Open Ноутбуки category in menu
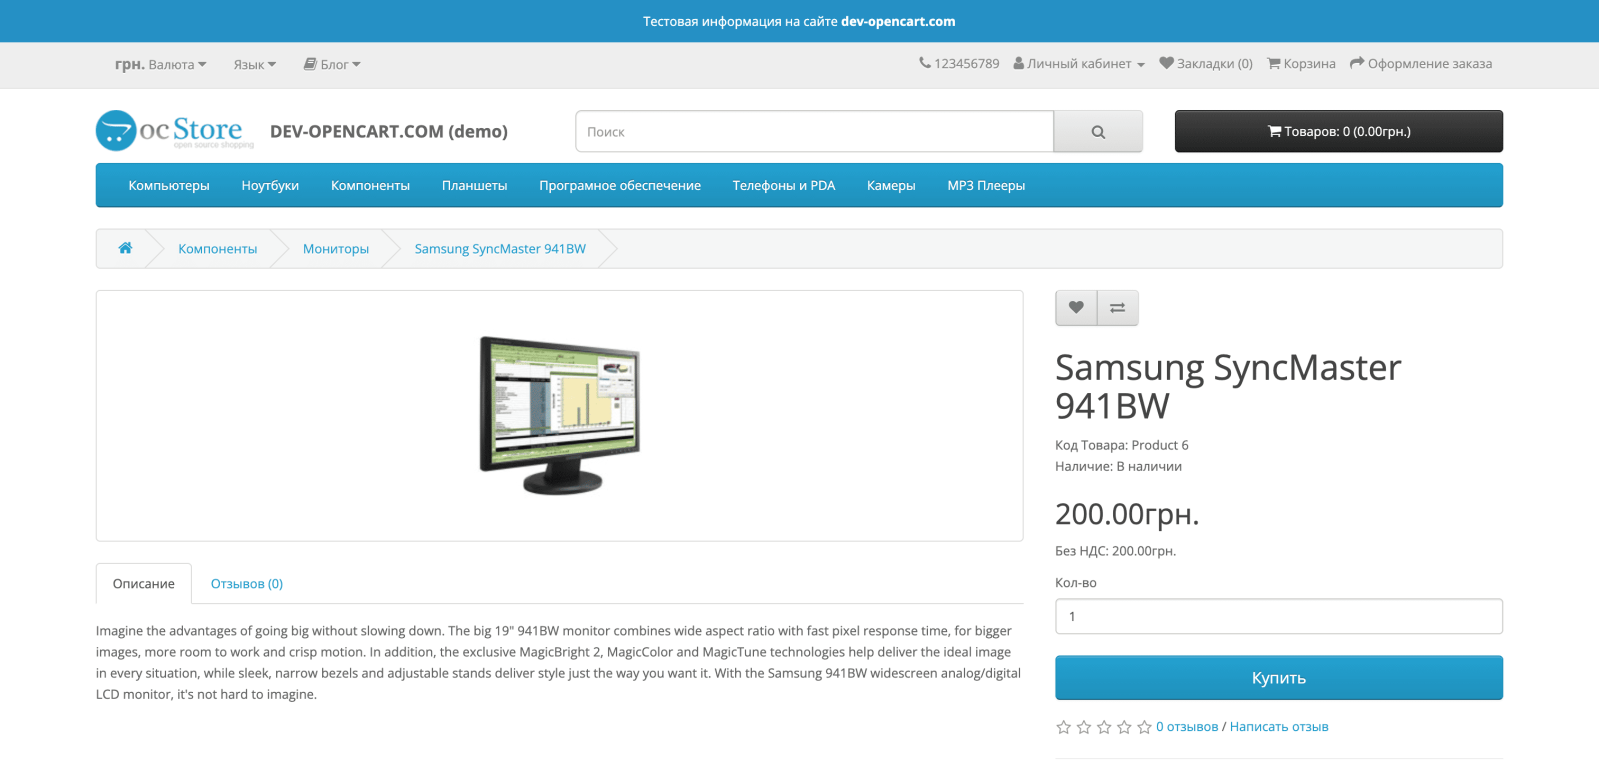 tap(270, 186)
